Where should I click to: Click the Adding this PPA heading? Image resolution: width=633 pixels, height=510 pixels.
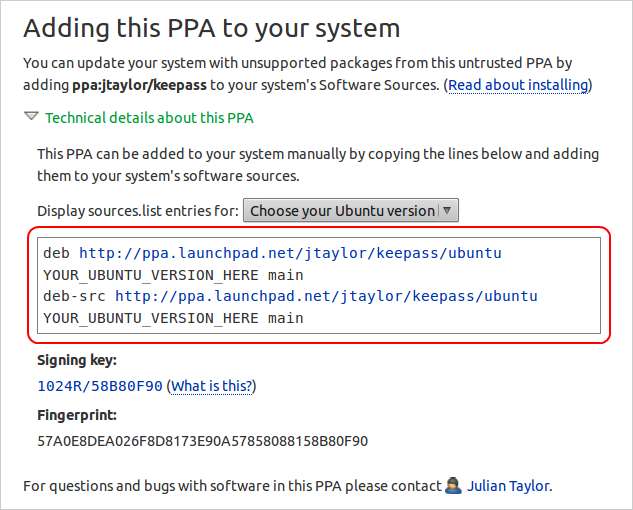pos(211,29)
